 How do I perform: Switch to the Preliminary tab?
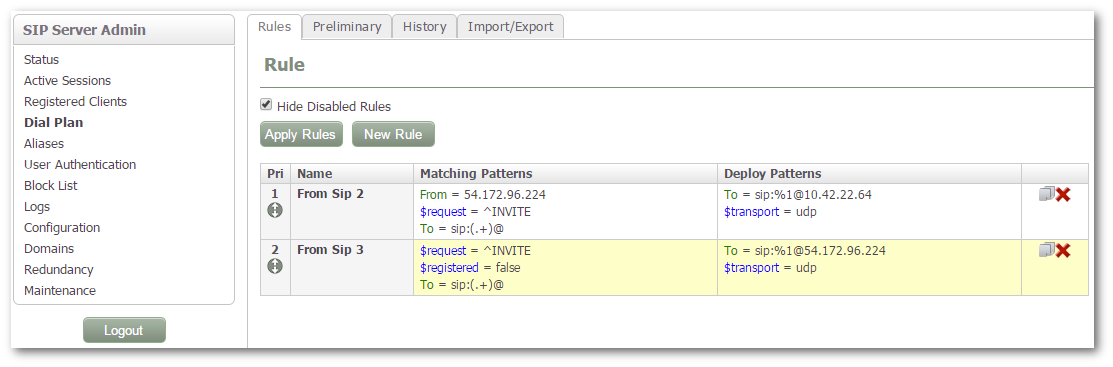coord(346,27)
